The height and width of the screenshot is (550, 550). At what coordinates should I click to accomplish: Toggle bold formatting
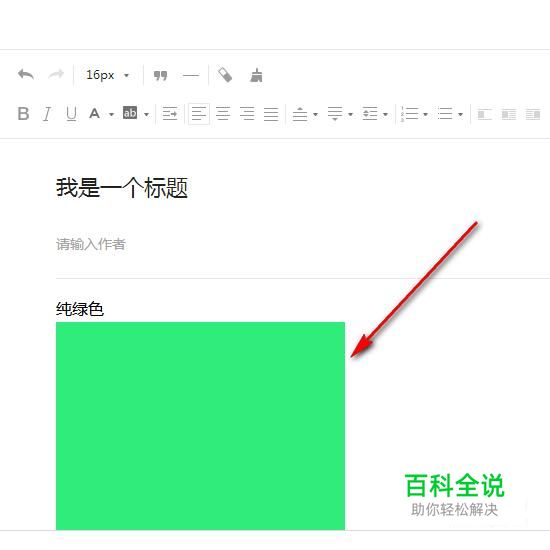(x=23, y=114)
